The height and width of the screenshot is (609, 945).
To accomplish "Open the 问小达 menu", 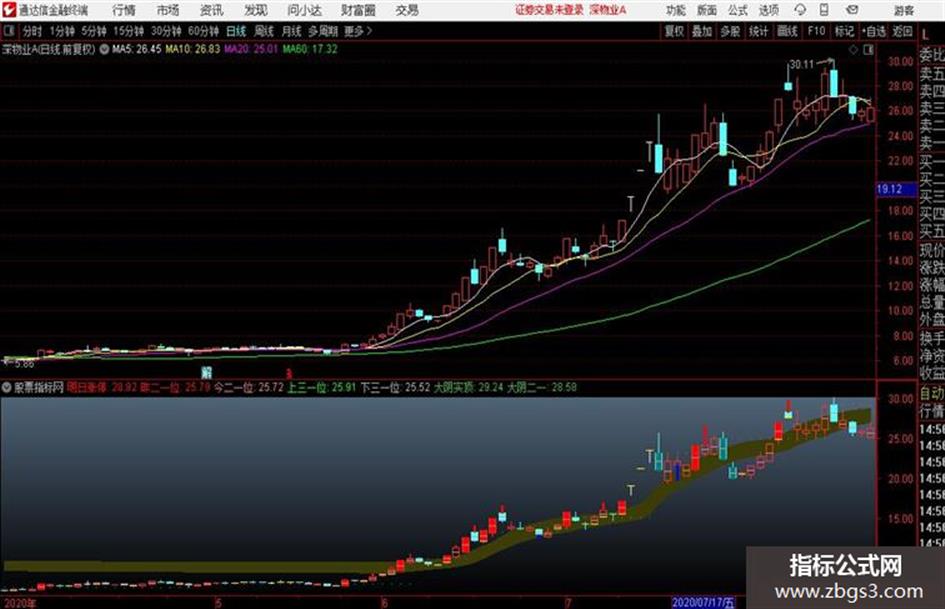I will [304, 10].
